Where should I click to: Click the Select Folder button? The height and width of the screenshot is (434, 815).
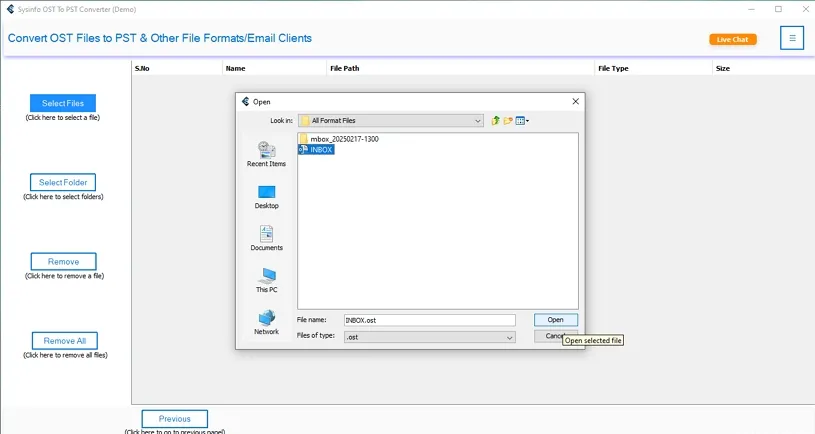point(63,182)
